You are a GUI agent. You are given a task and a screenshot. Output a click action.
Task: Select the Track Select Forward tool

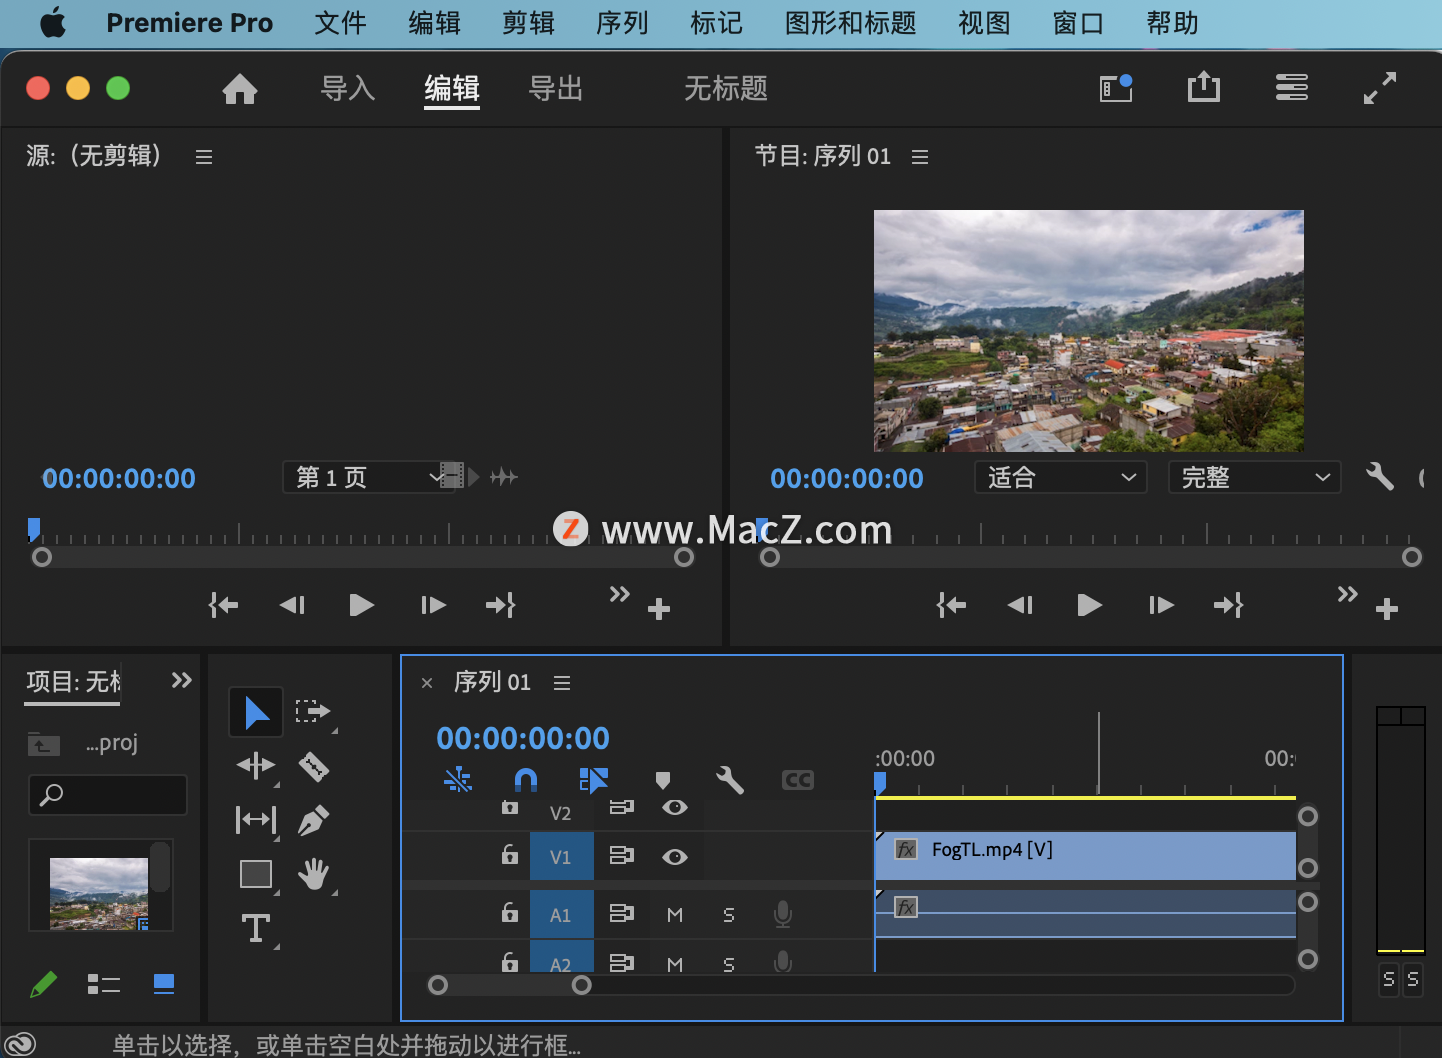click(x=313, y=711)
